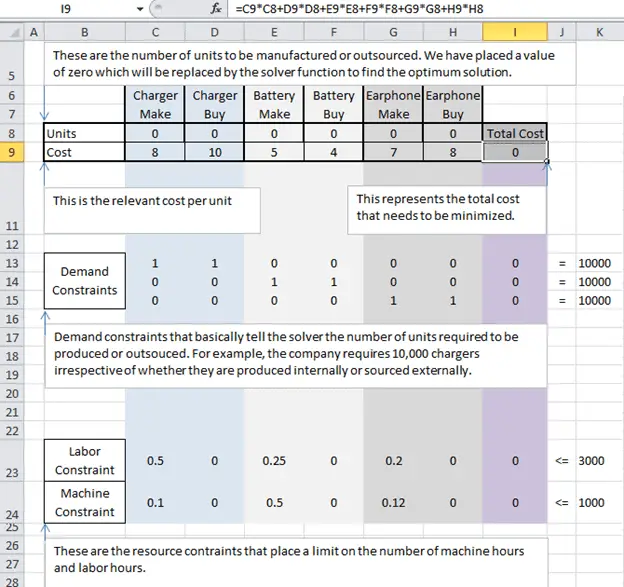This screenshot has width=624, height=587.
Task: Click the <= sign in the Labor row
Action: pyautogui.click(x=562, y=460)
